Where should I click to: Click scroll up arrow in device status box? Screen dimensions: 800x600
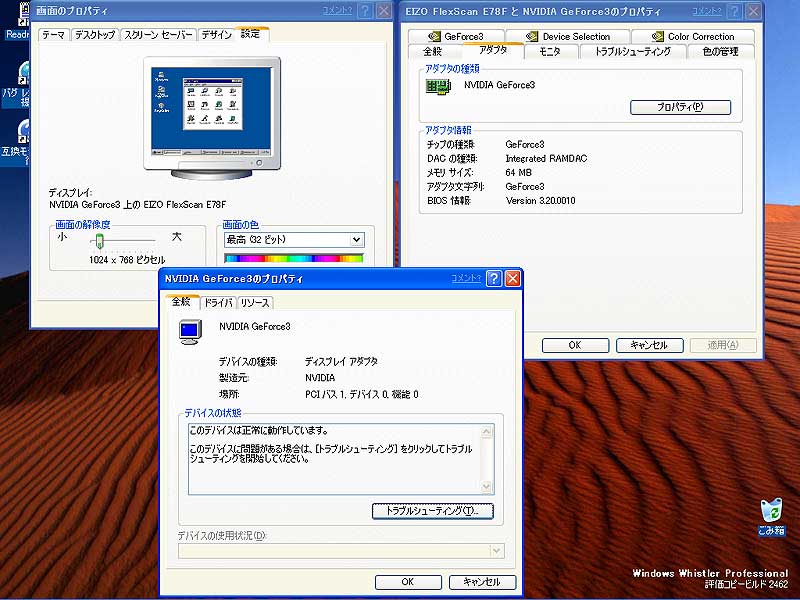487,432
